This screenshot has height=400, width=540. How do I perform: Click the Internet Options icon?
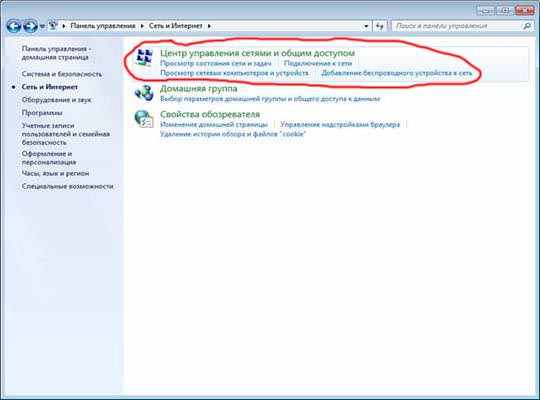(x=144, y=119)
